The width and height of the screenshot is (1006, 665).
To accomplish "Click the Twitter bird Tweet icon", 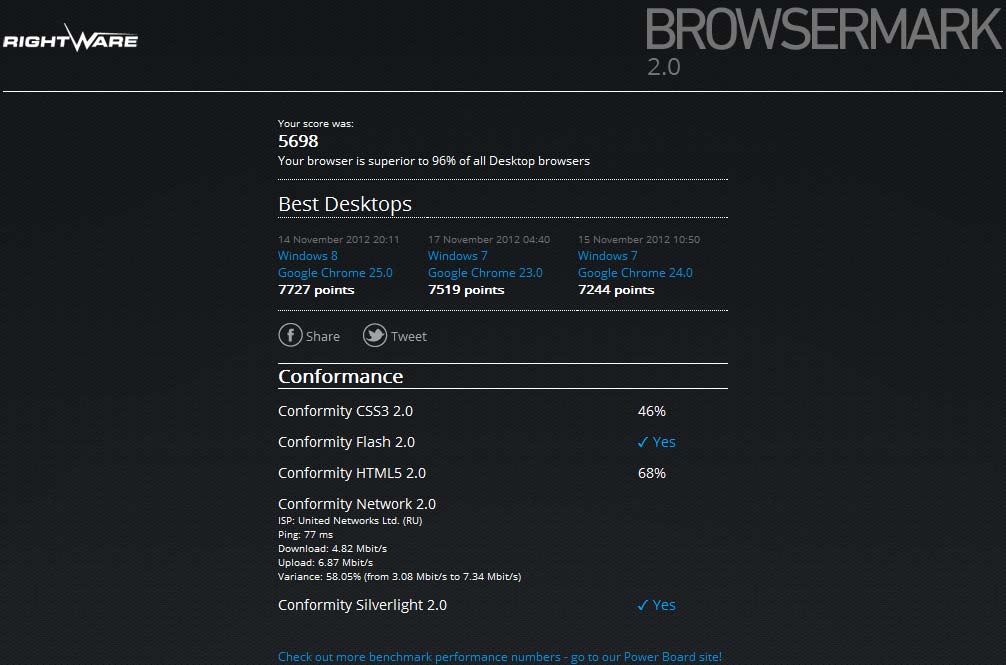I will click(x=375, y=336).
